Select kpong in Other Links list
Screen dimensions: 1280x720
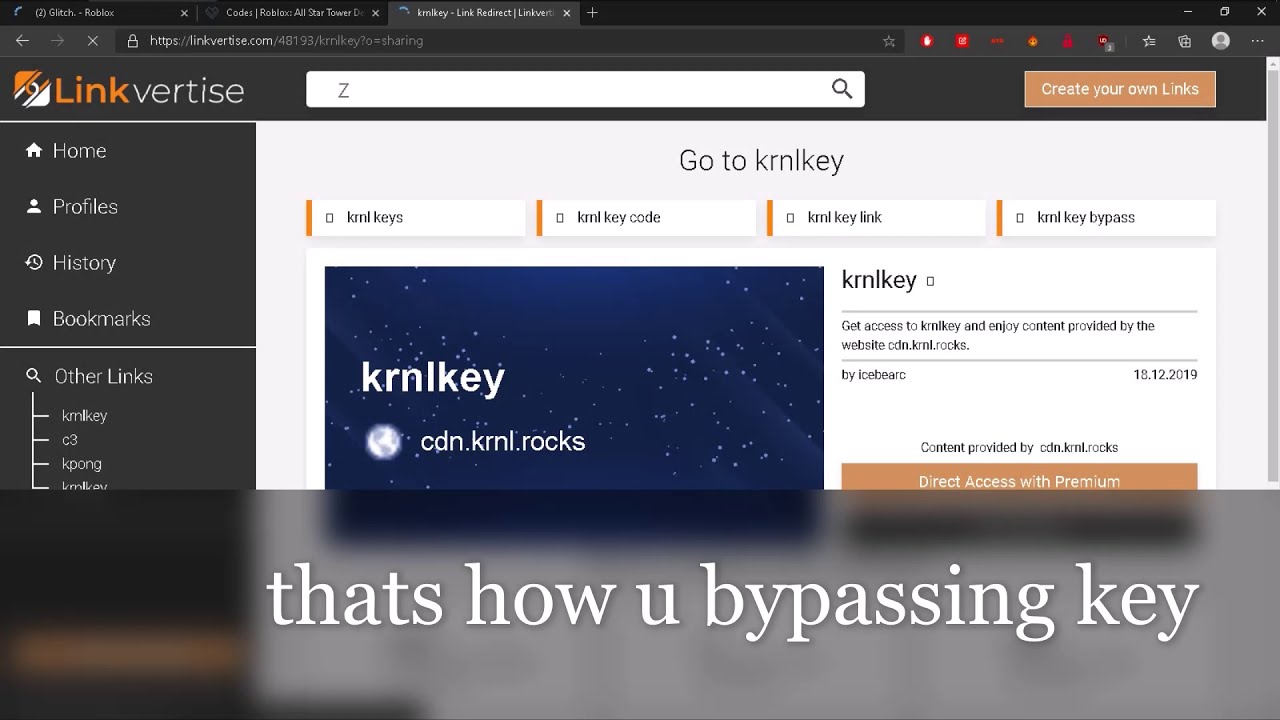point(81,463)
